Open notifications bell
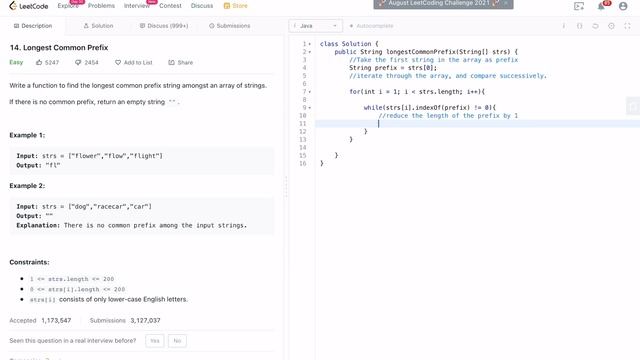The image size is (640, 360). click(x=601, y=6)
